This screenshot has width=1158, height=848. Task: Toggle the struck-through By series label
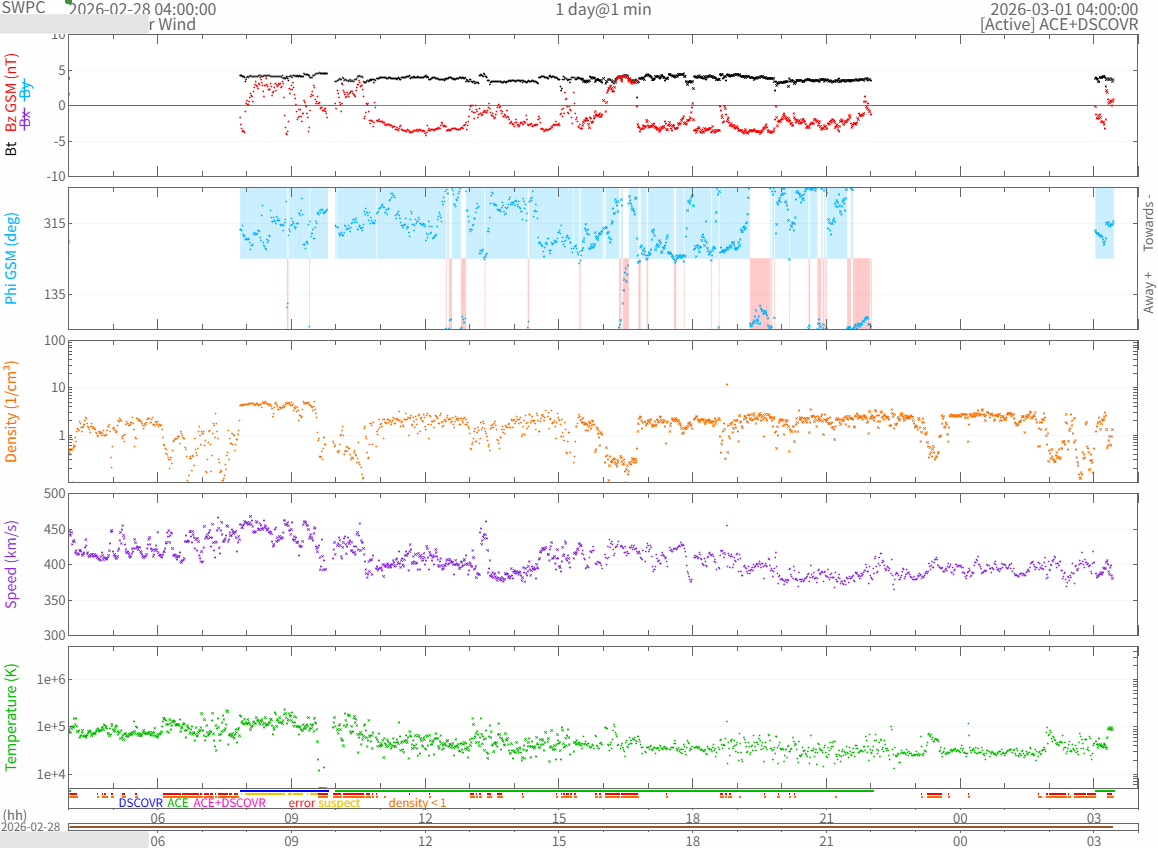[x=27, y=90]
